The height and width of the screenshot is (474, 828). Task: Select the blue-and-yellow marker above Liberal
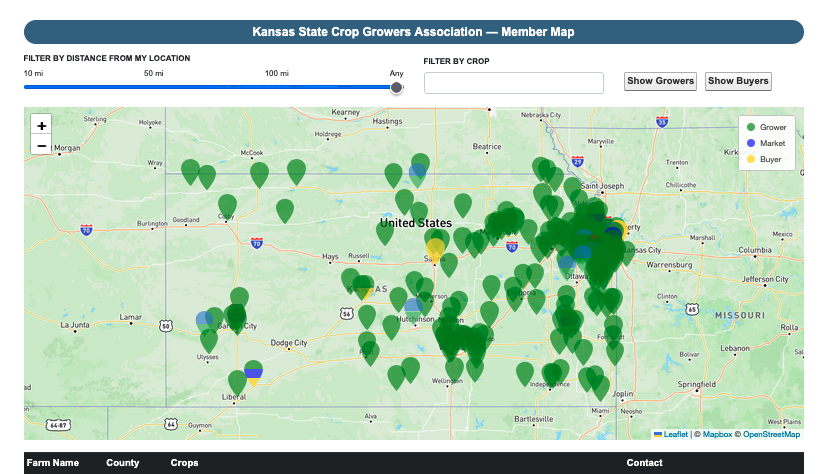pos(253,373)
